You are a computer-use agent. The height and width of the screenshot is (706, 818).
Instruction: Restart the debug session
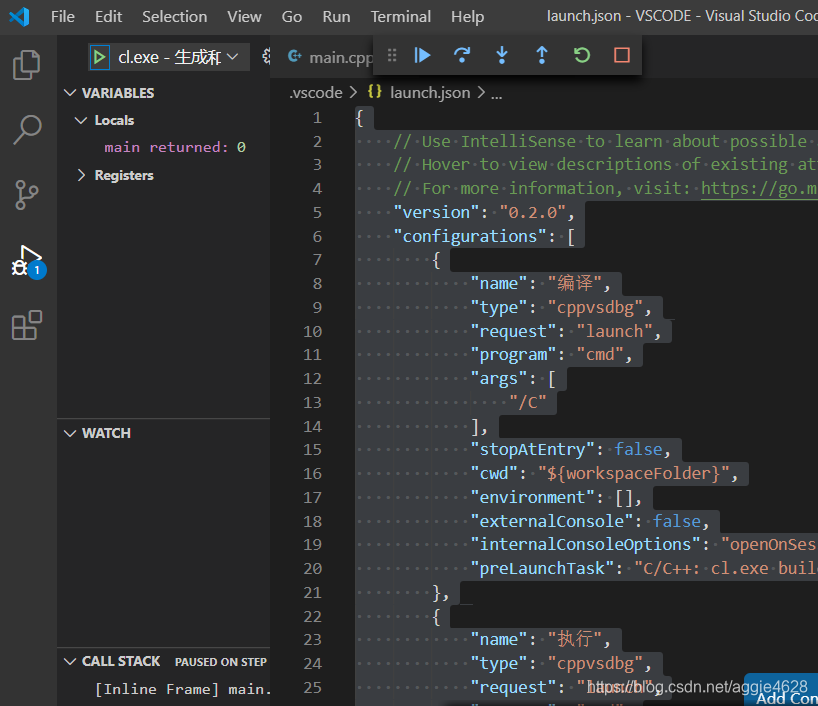click(x=582, y=55)
